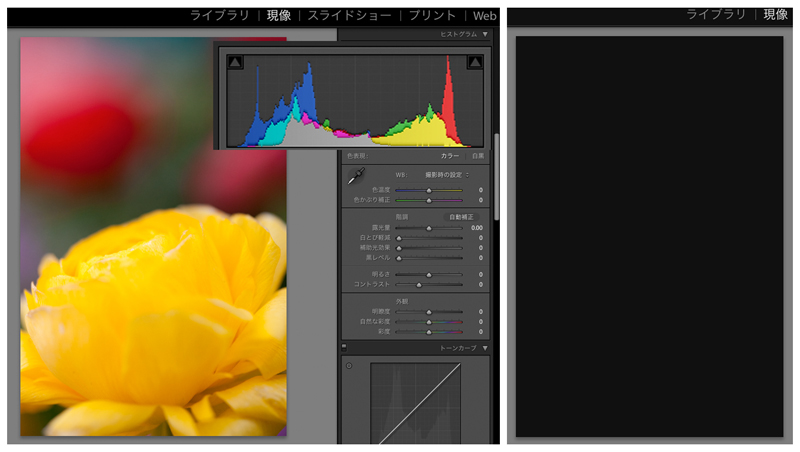Click the 黒レベル slider handle
The height and width of the screenshot is (452, 800).
tap(399, 258)
